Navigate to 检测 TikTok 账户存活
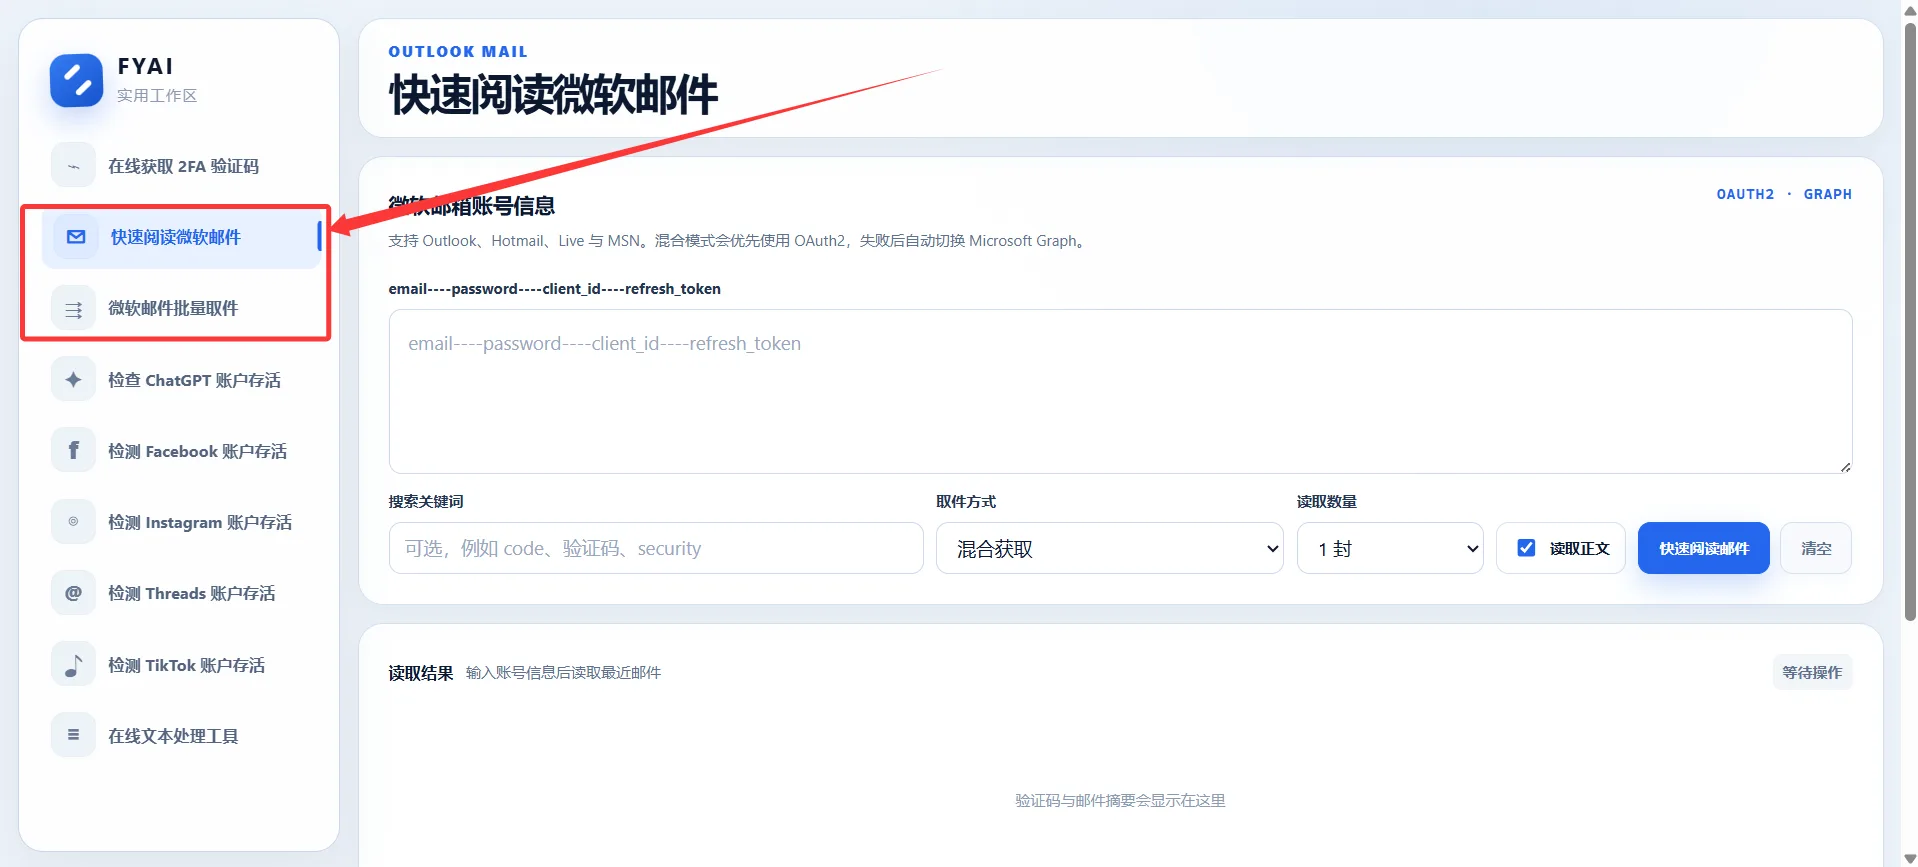This screenshot has height=867, width=1918. [x=181, y=665]
